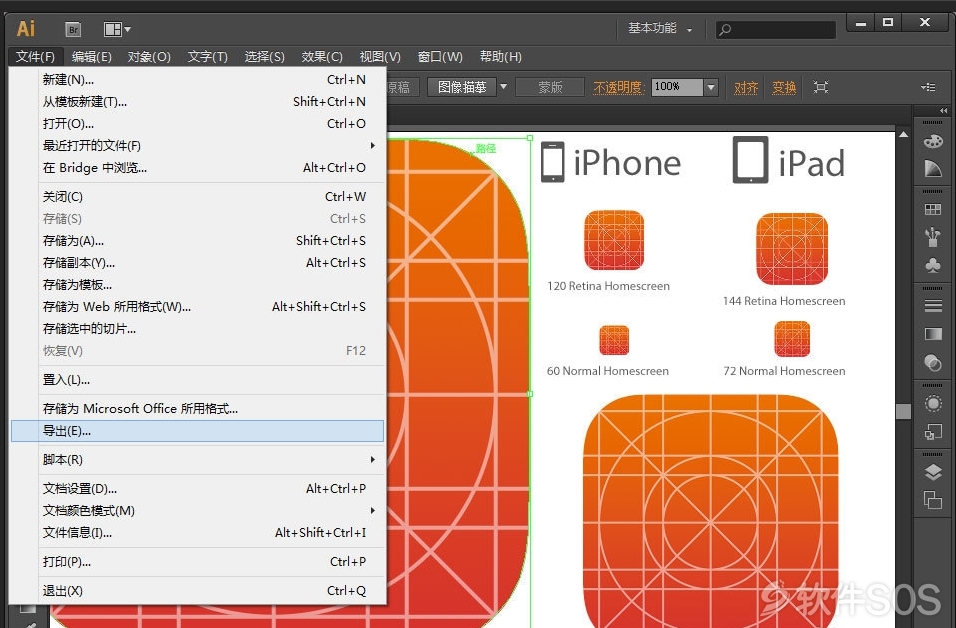Open the 窗口(W) menu

point(440,57)
